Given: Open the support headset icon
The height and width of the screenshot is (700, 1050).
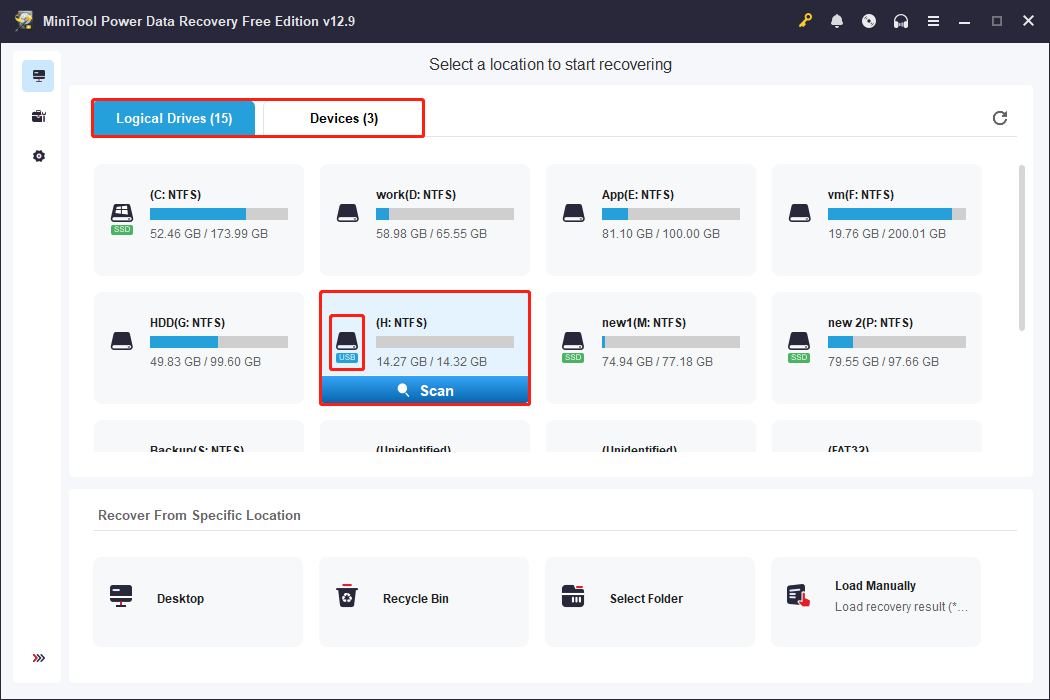Looking at the screenshot, I should (x=901, y=21).
